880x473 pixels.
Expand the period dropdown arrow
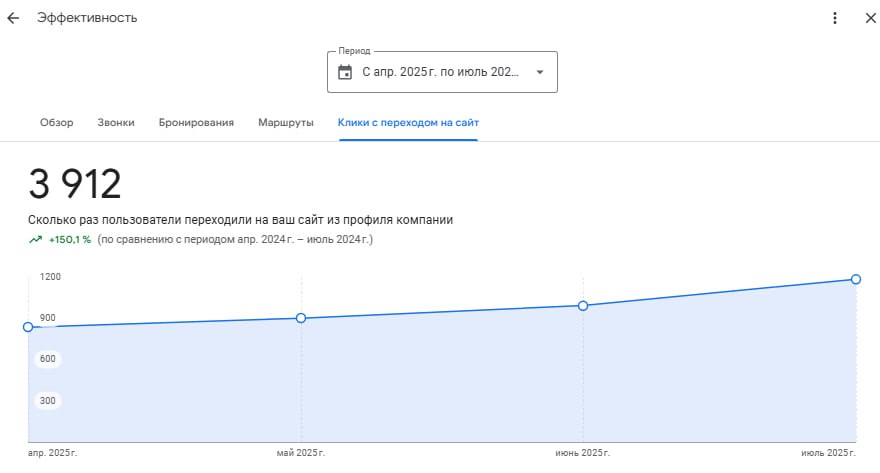click(540, 72)
